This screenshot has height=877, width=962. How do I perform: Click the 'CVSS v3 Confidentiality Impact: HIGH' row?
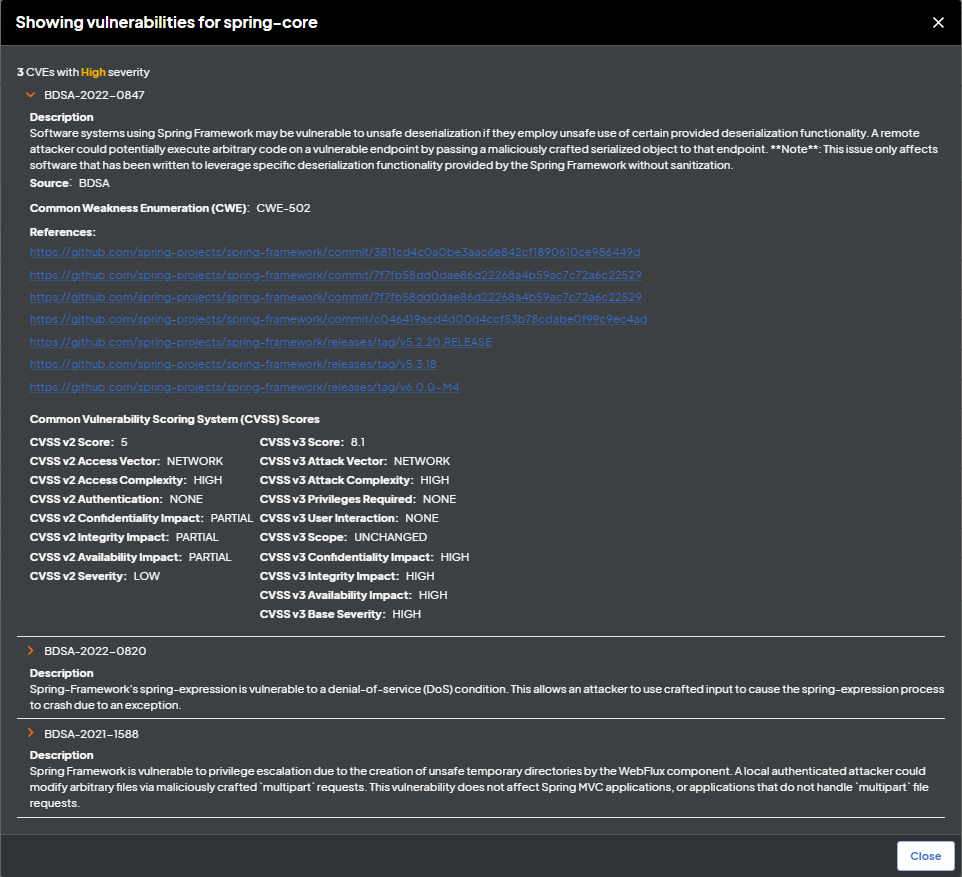pos(364,557)
